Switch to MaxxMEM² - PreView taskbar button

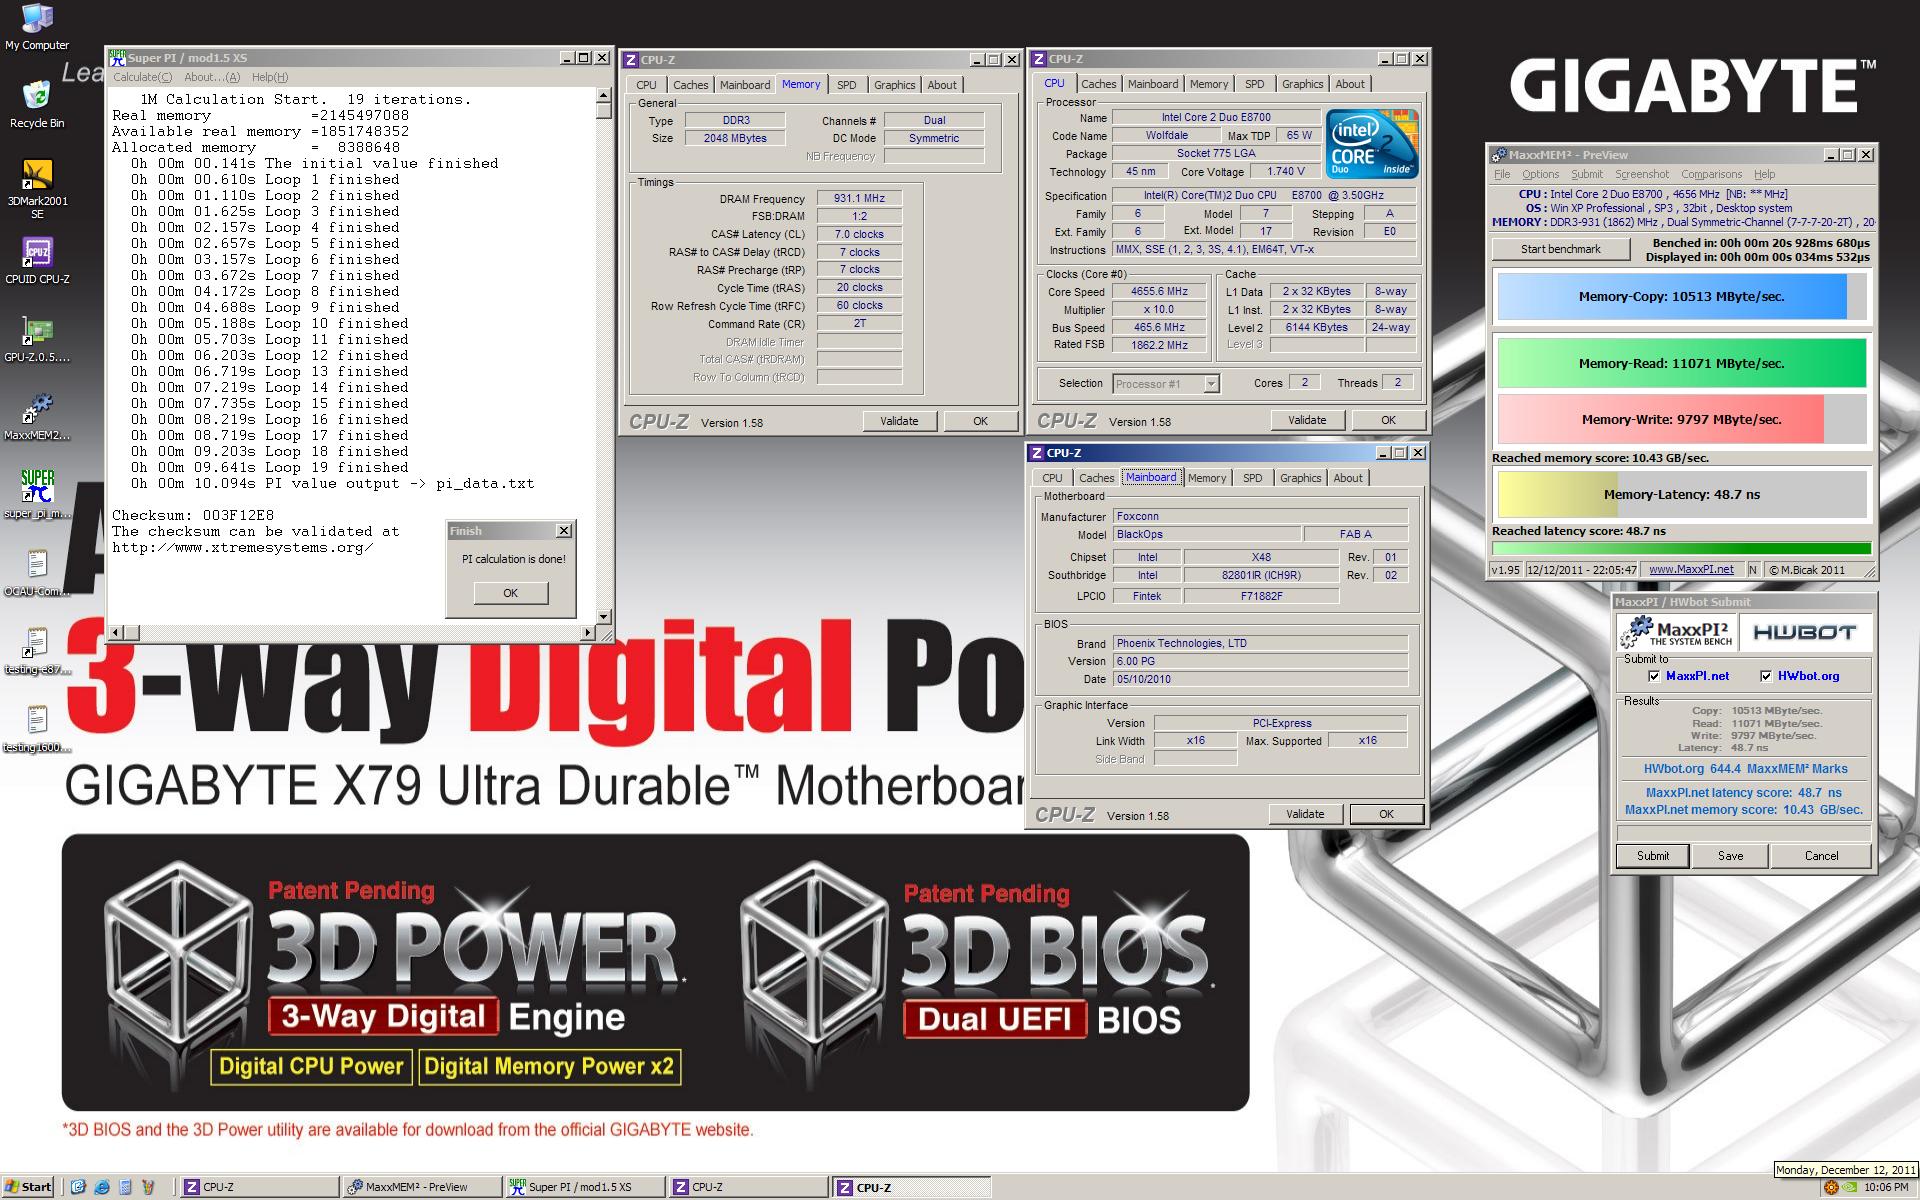[421, 1187]
